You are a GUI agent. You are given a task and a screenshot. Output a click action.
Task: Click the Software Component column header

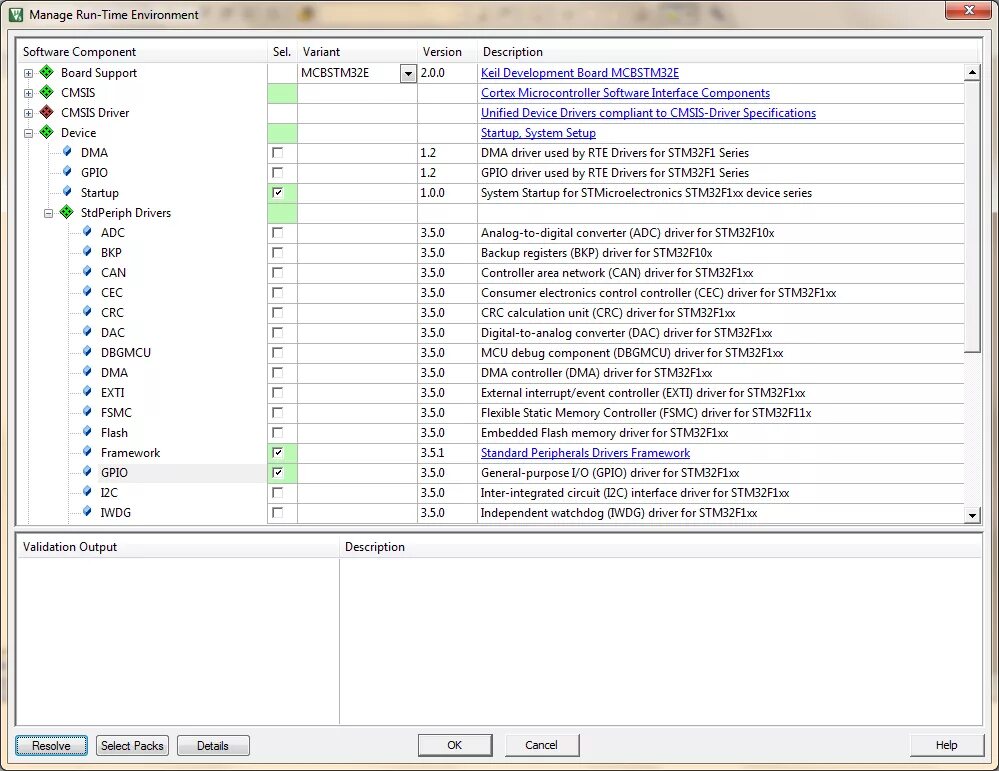[x=141, y=52]
